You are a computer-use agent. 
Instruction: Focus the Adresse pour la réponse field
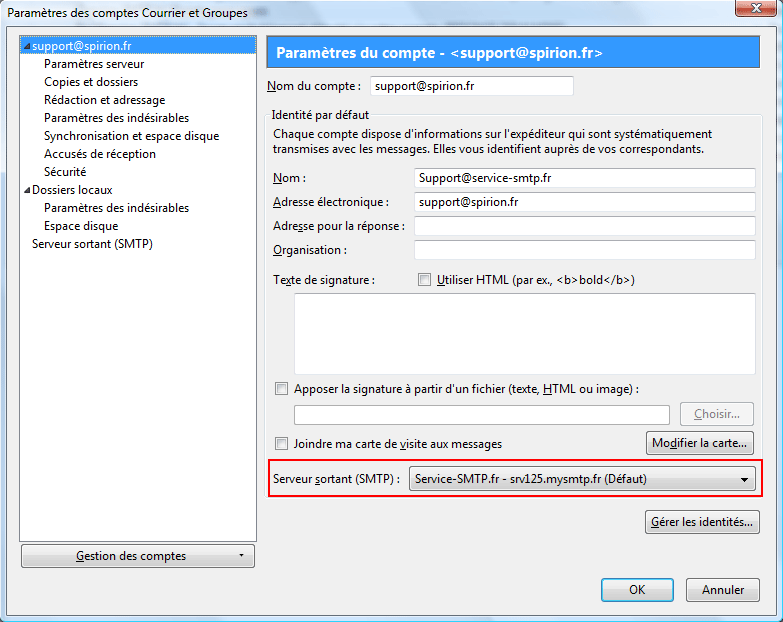click(x=585, y=226)
